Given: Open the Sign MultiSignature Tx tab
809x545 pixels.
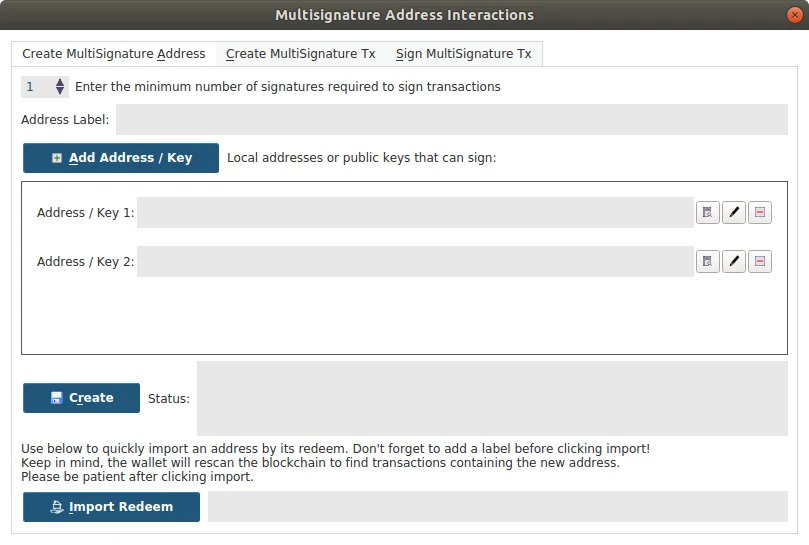Looking at the screenshot, I should point(463,54).
